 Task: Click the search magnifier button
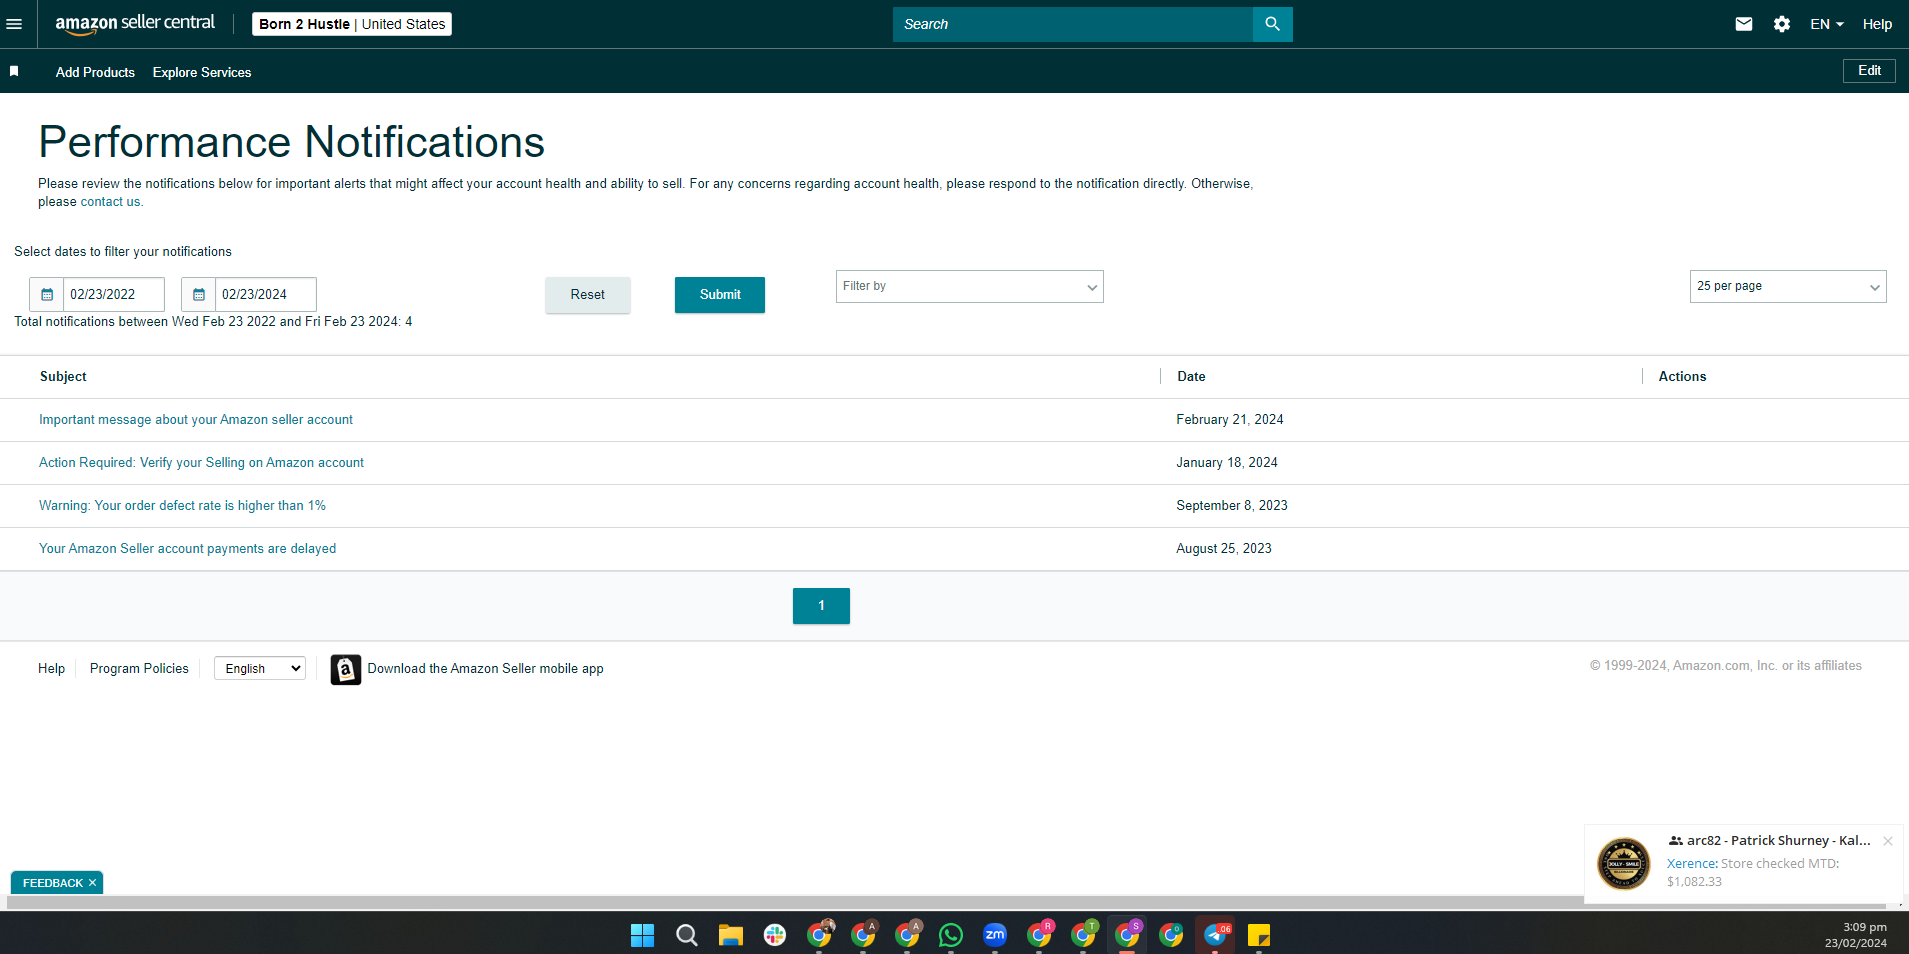1272,24
